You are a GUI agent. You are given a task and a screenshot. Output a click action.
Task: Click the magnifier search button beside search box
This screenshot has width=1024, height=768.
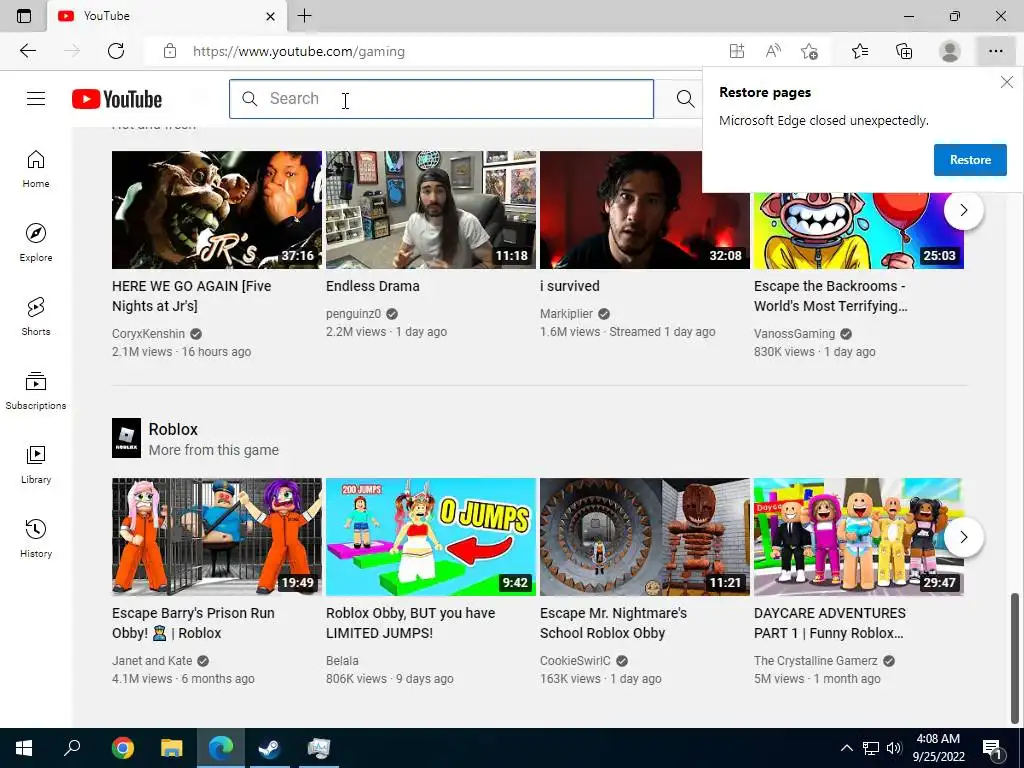click(685, 99)
